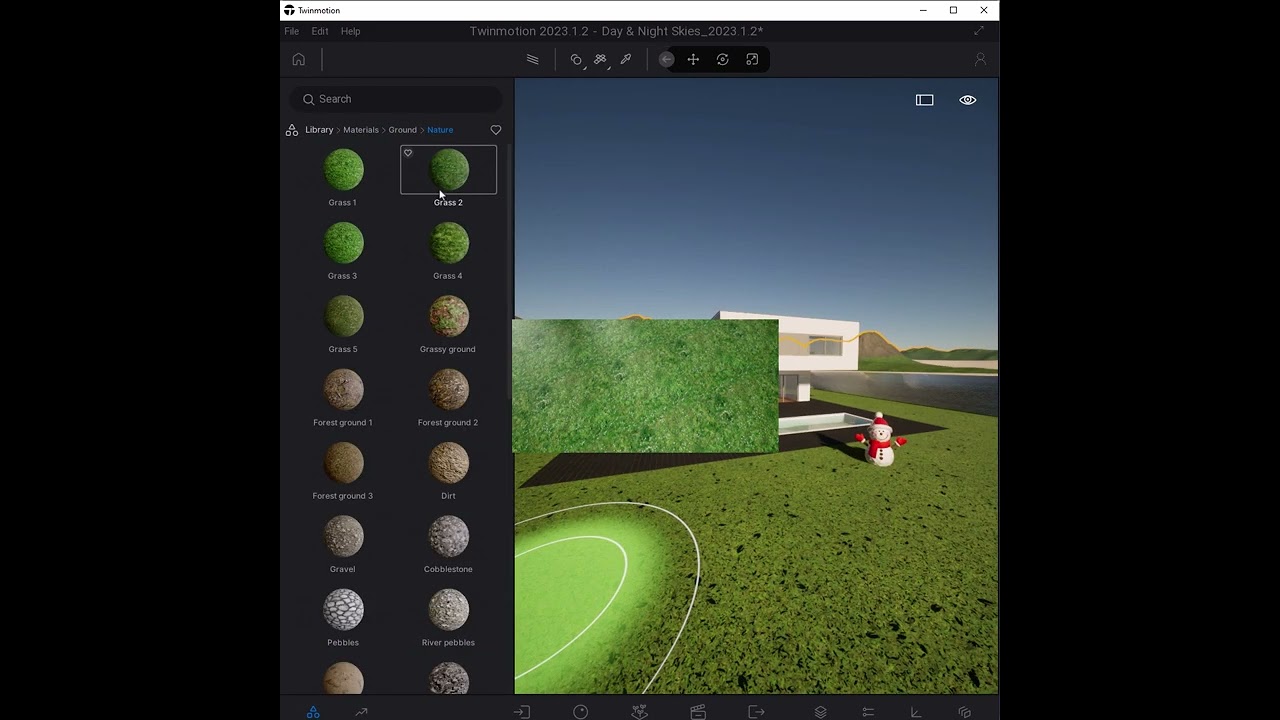This screenshot has width=1280, height=720.
Task: Favorite the Nature category with the heart
Action: (x=496, y=130)
